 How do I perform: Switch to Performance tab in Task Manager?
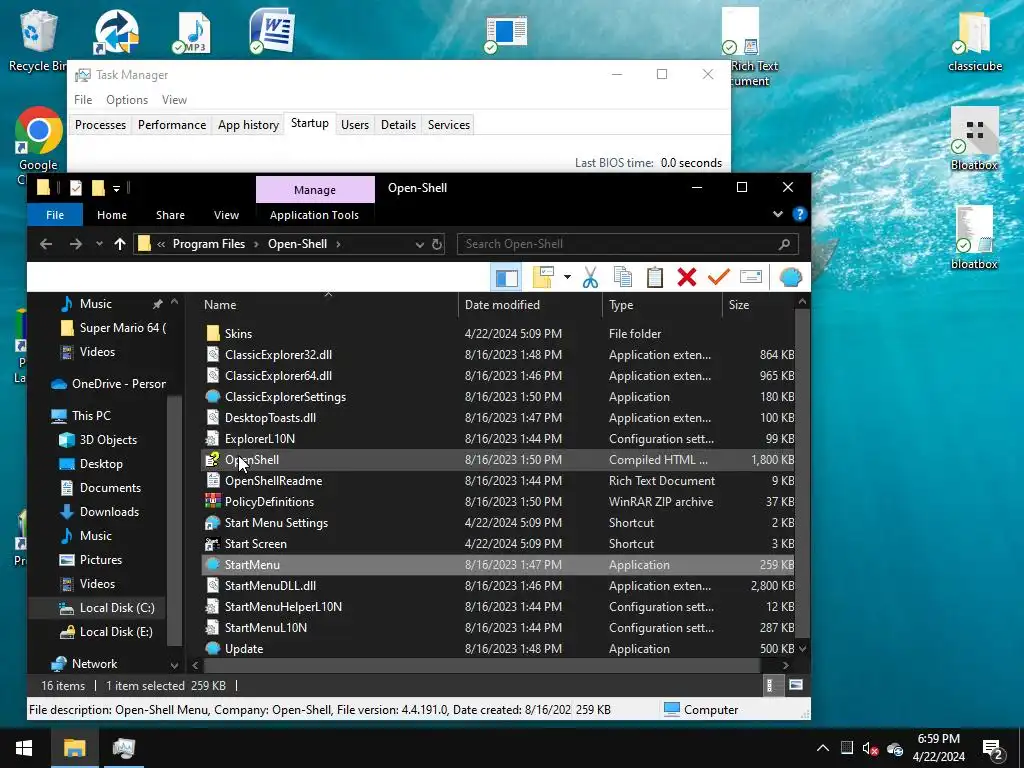(x=172, y=125)
